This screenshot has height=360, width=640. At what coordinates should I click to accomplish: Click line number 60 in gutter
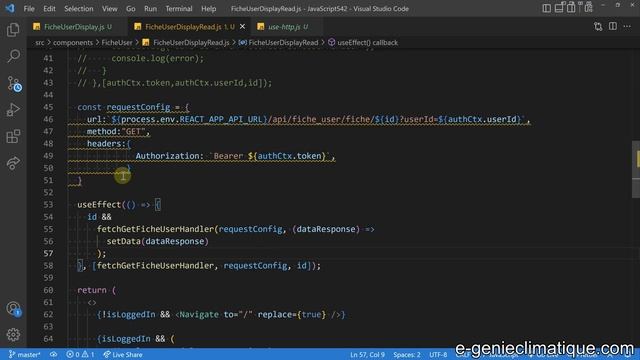(x=48, y=290)
